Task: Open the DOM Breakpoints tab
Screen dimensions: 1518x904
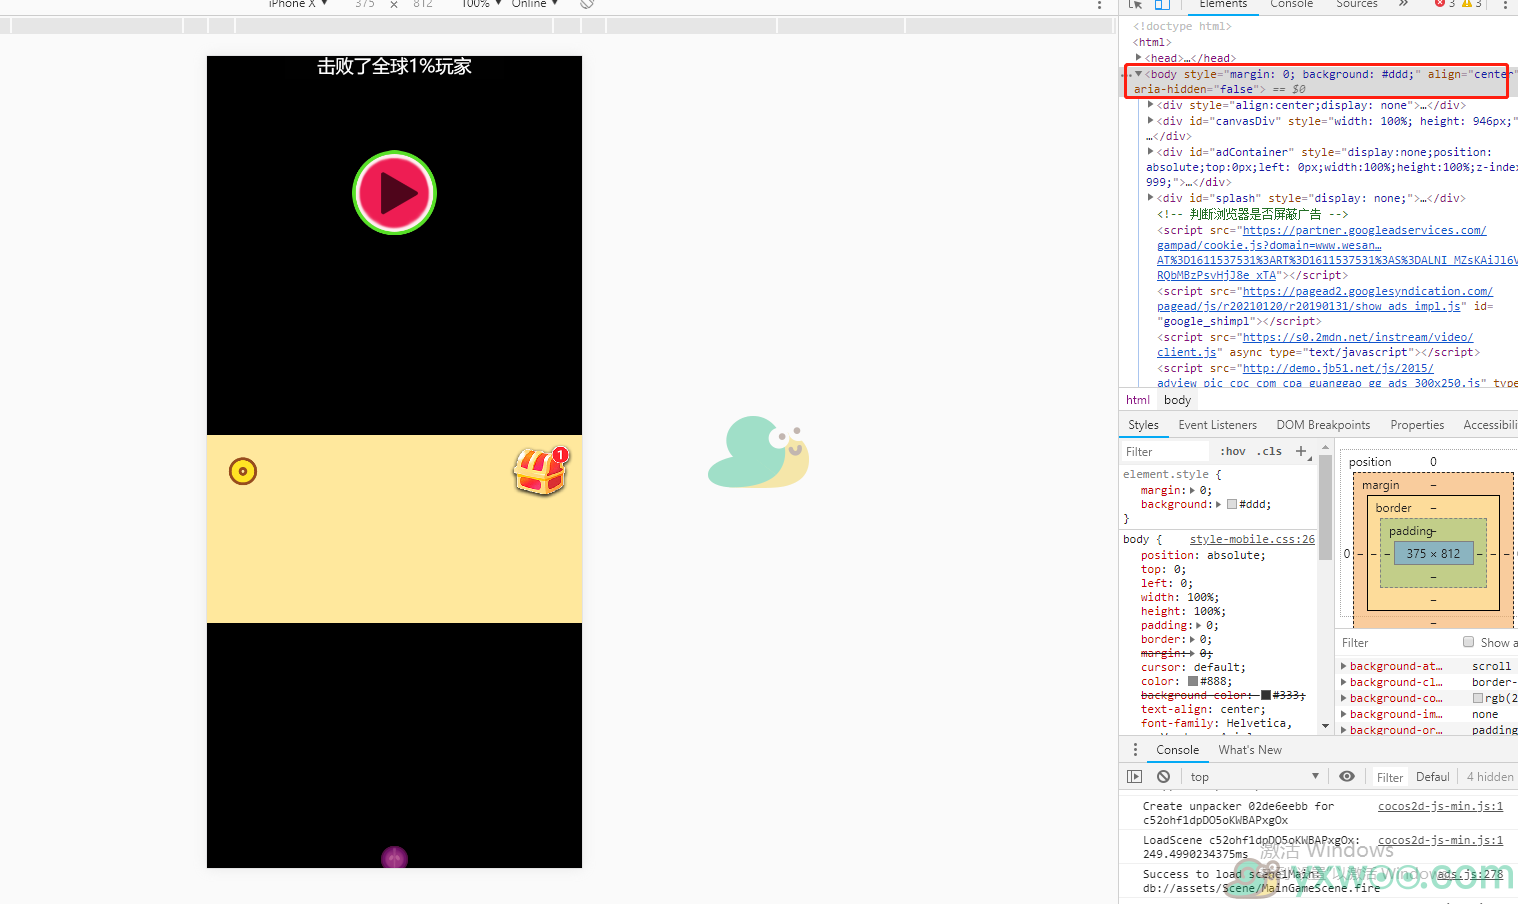Action: pyautogui.click(x=1323, y=425)
